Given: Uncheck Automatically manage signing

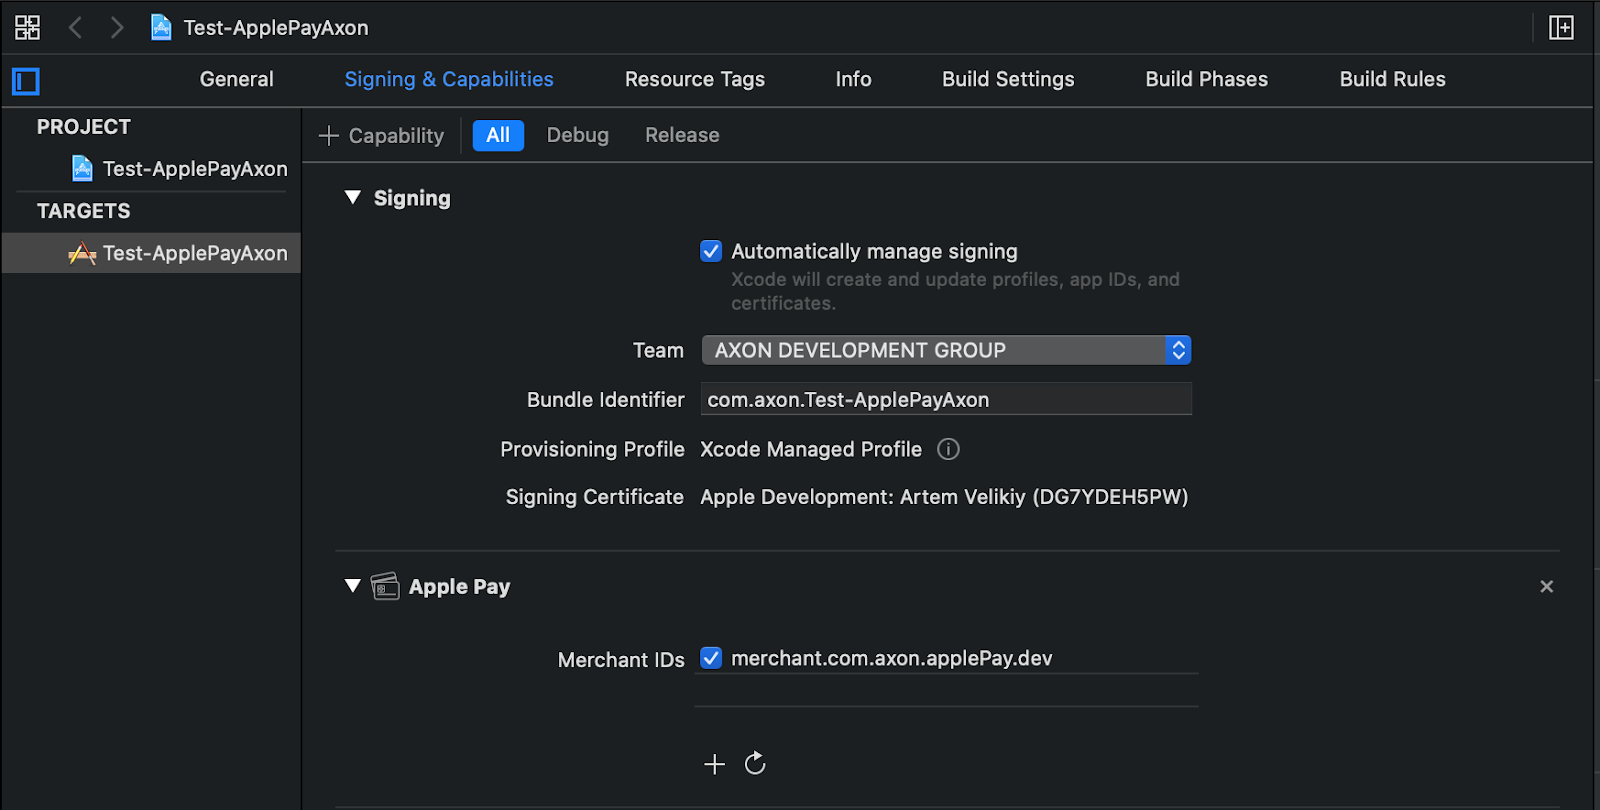Looking at the screenshot, I should (x=711, y=251).
